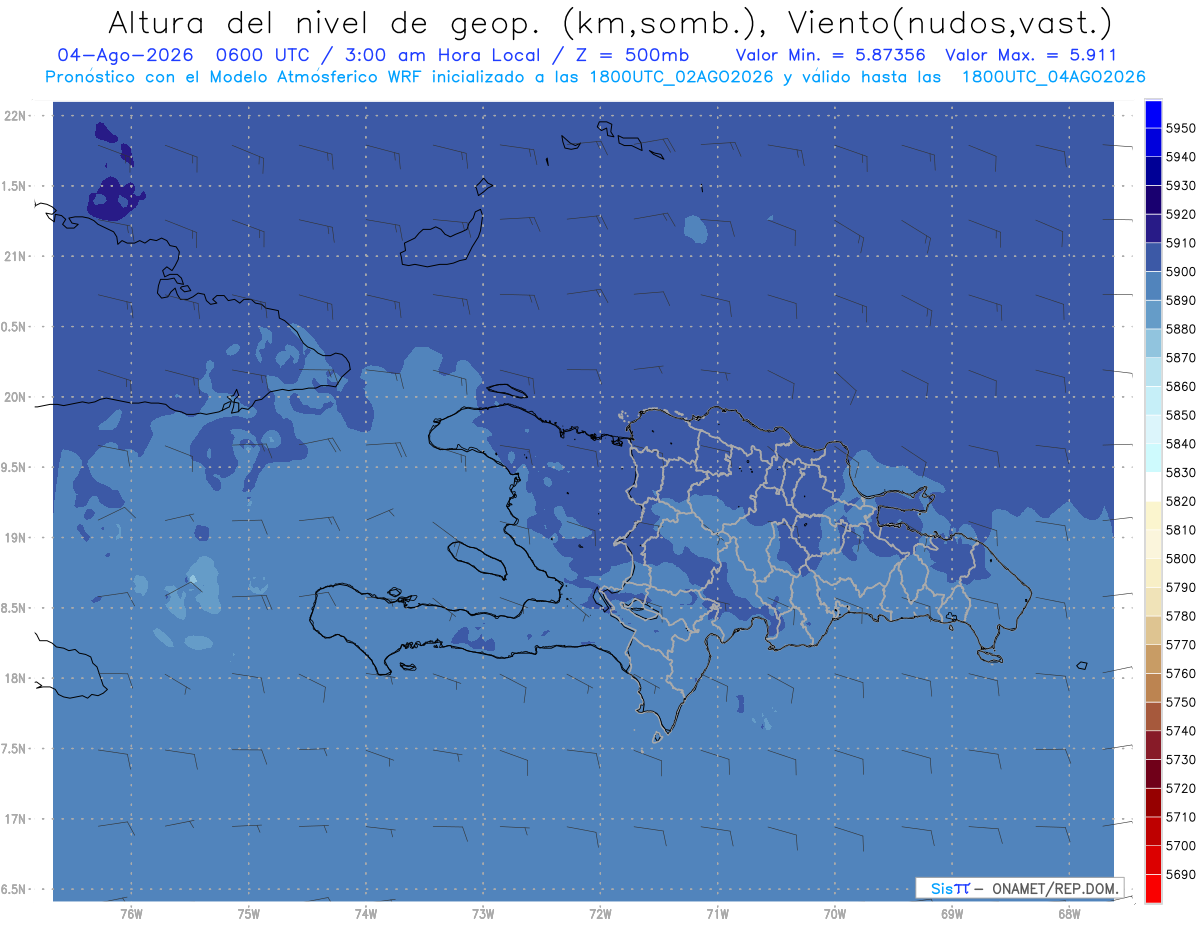Click the 76W longitude label

131,914
